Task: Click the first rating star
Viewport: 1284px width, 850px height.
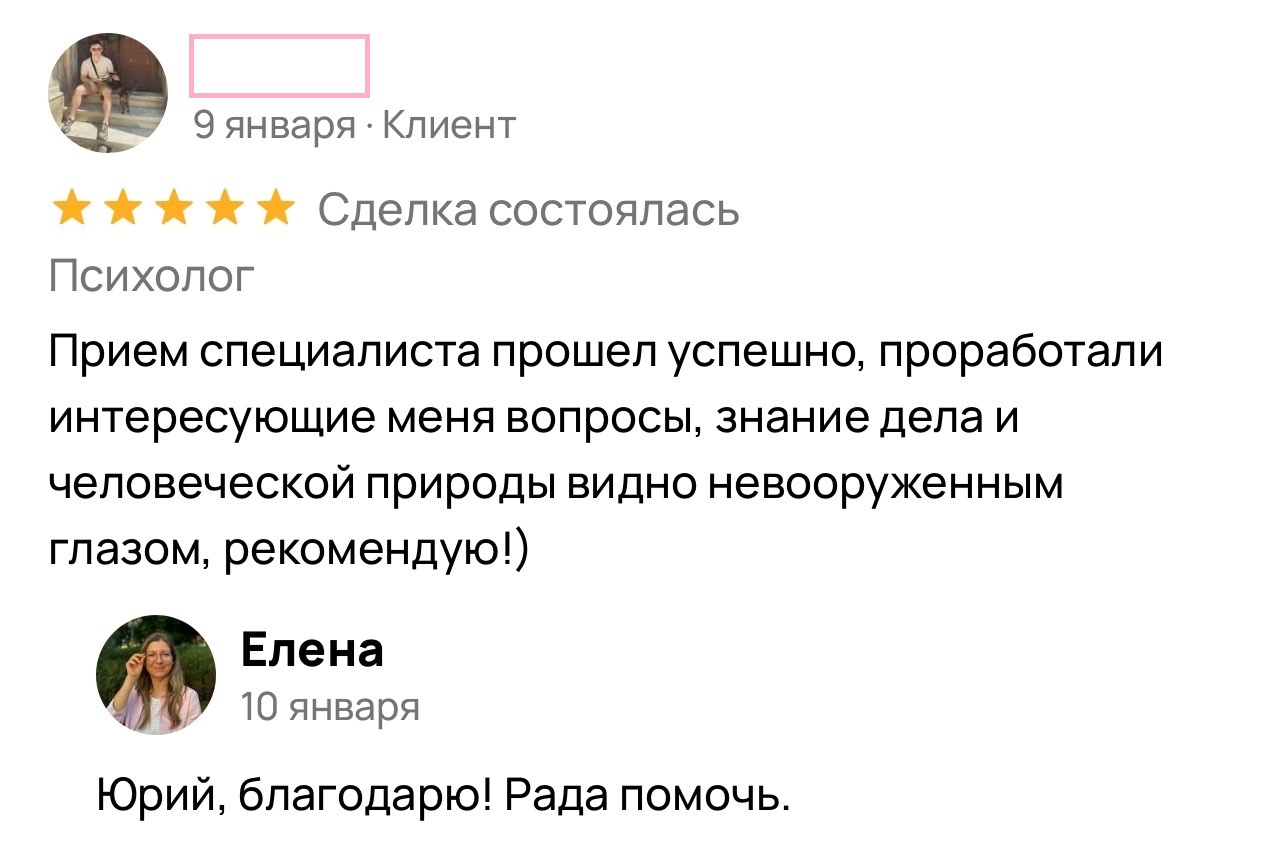Action: [x=70, y=211]
